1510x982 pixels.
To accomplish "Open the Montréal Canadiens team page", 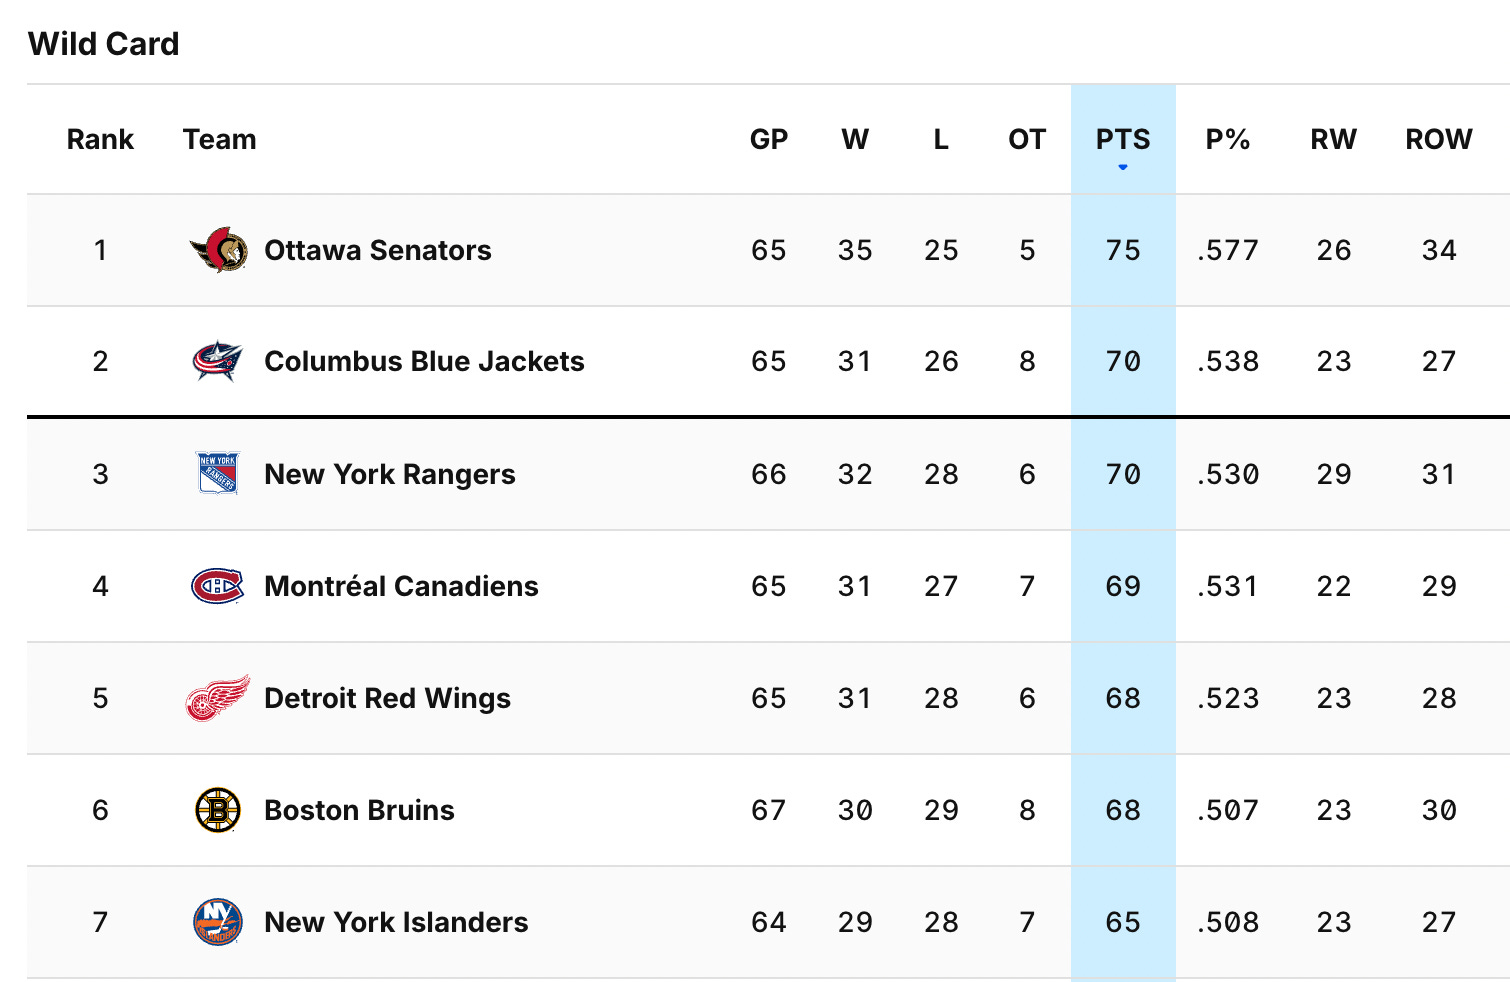I will [x=401, y=586].
